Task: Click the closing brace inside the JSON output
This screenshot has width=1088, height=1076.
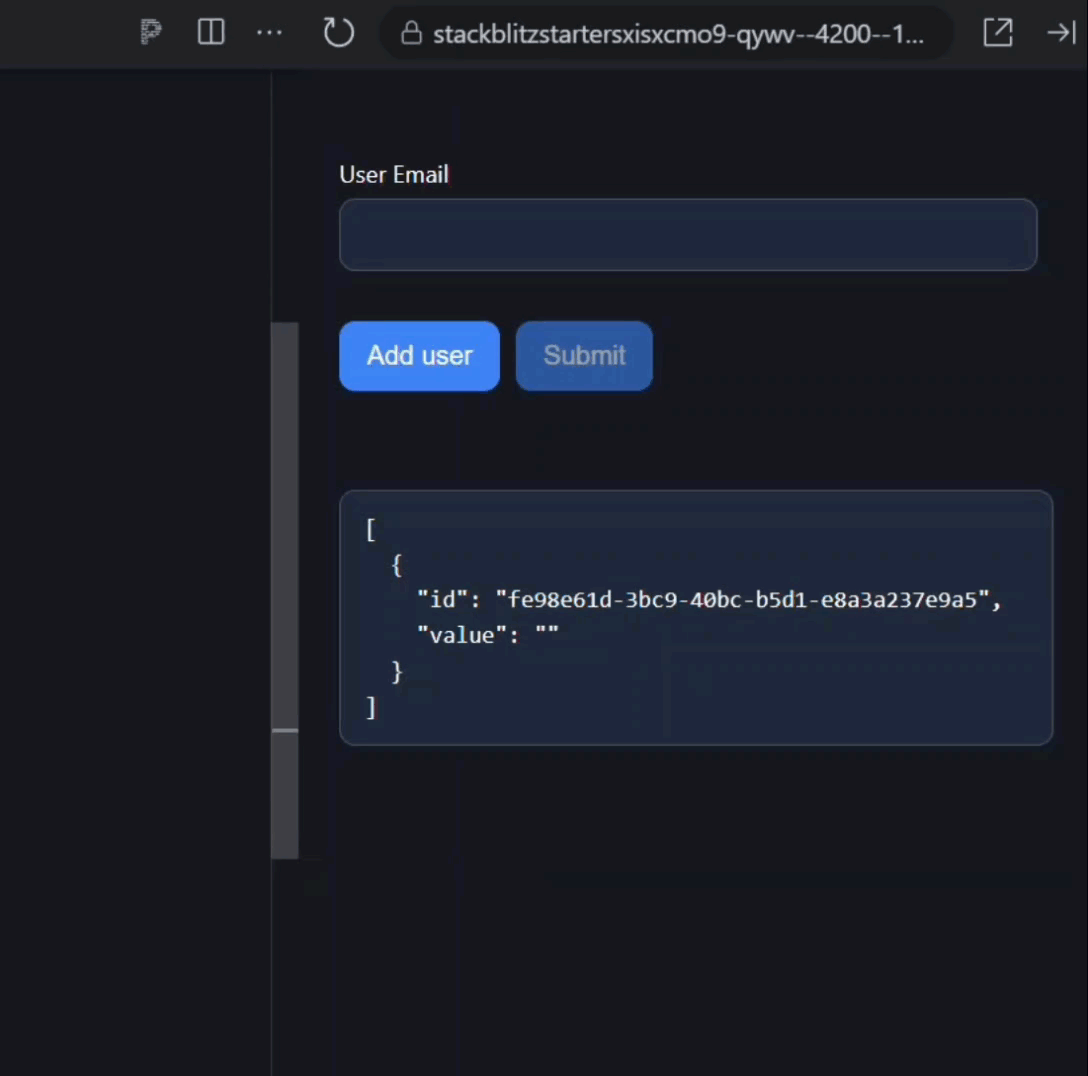Action: point(397,671)
